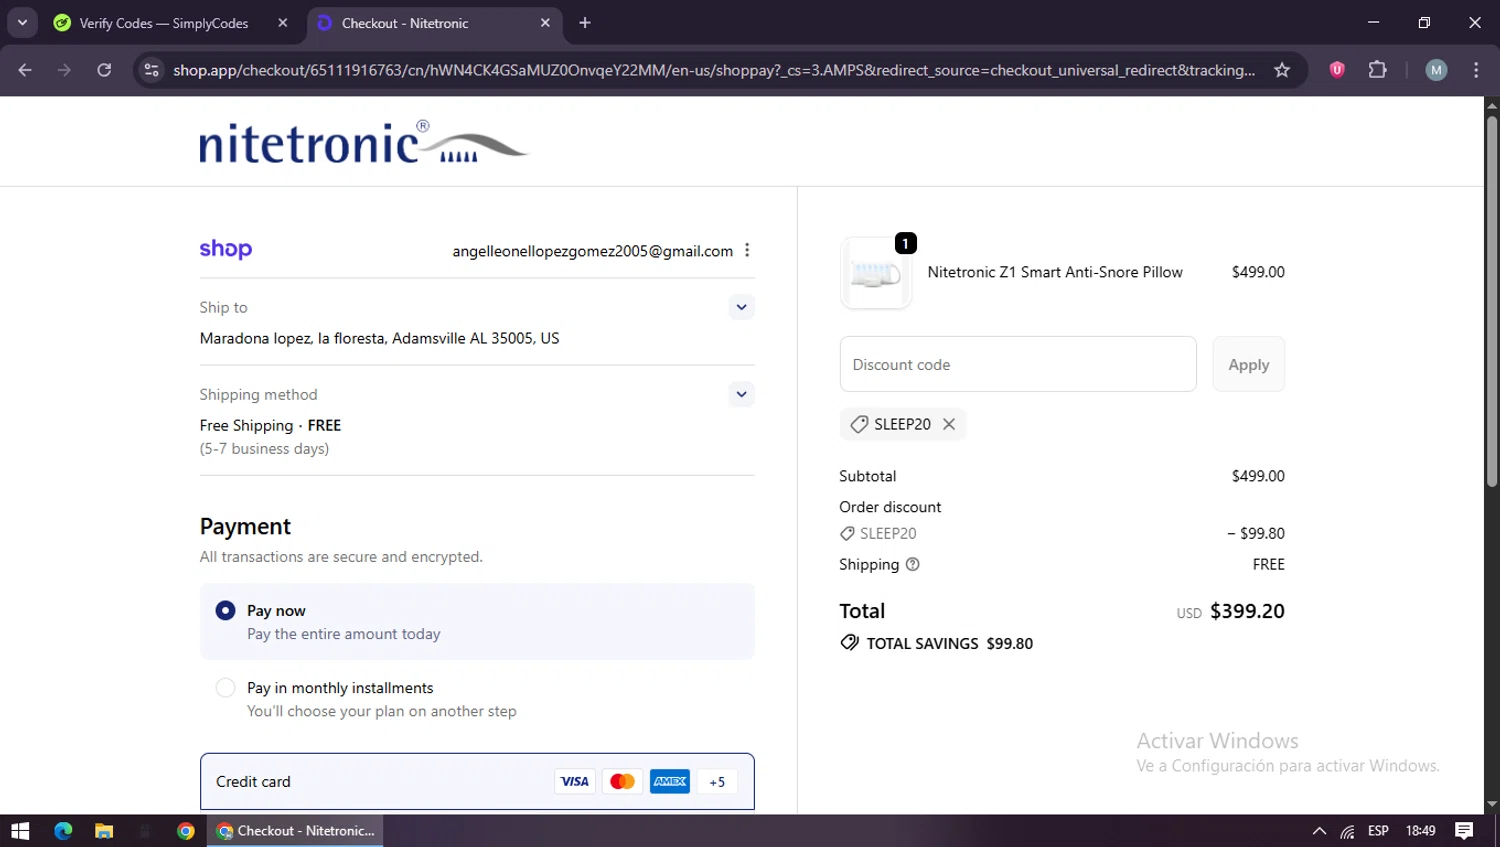Click the SLEEP20 tag icon chip
The width and height of the screenshot is (1500, 847).
coord(859,424)
